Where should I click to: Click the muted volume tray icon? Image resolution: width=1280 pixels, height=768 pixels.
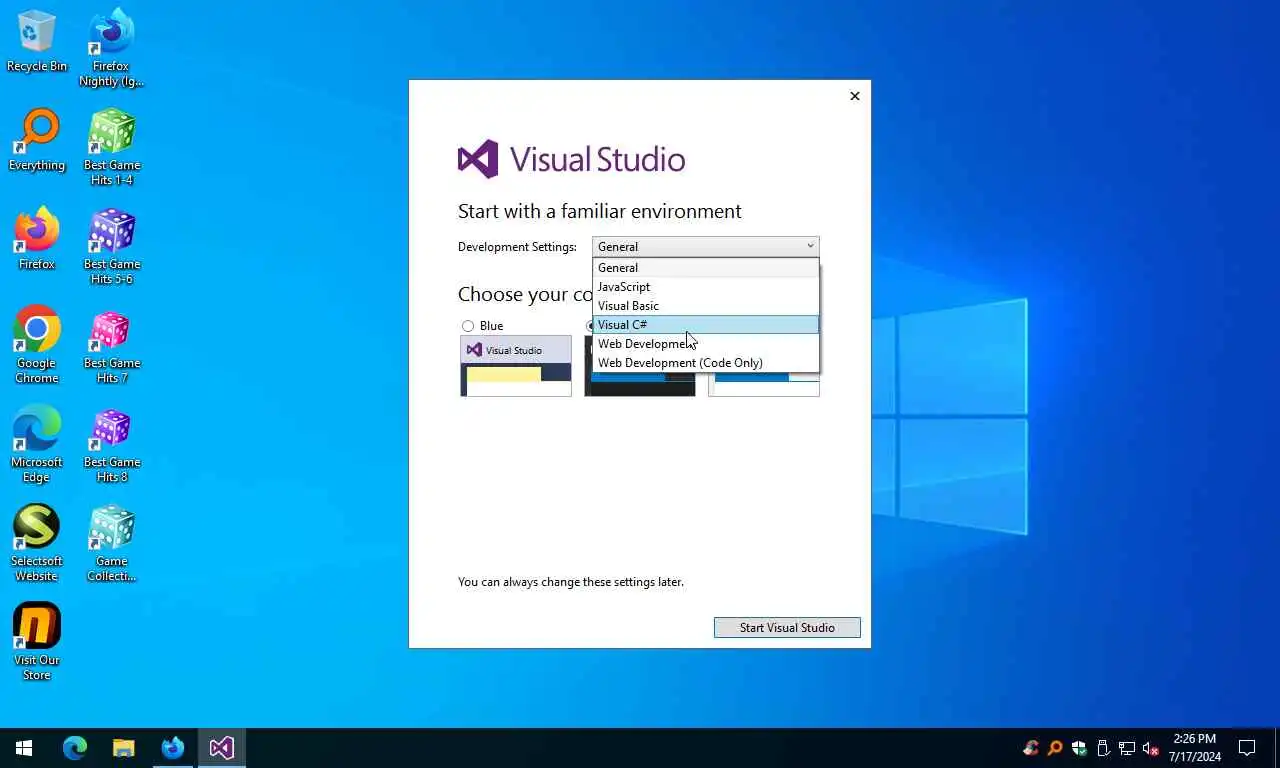[x=1151, y=748]
